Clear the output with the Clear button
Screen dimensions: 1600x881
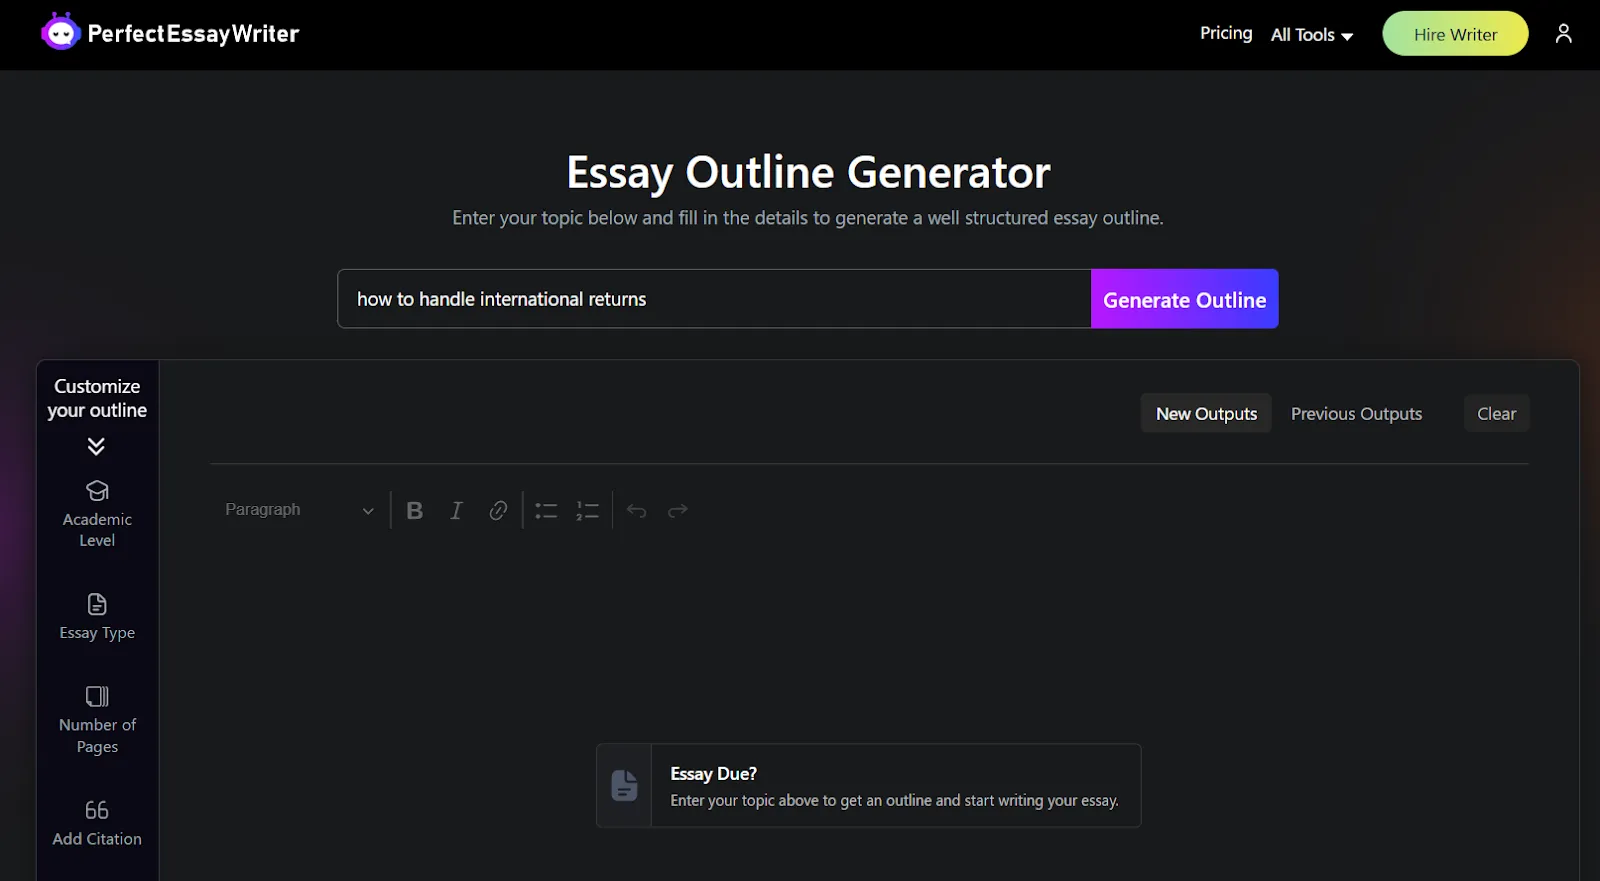point(1496,413)
